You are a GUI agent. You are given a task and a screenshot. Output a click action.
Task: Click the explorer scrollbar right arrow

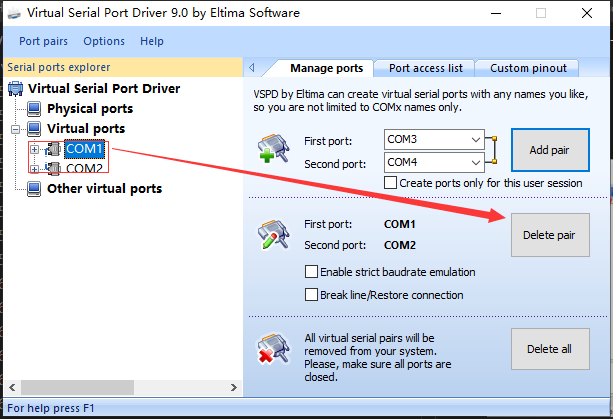234,387
